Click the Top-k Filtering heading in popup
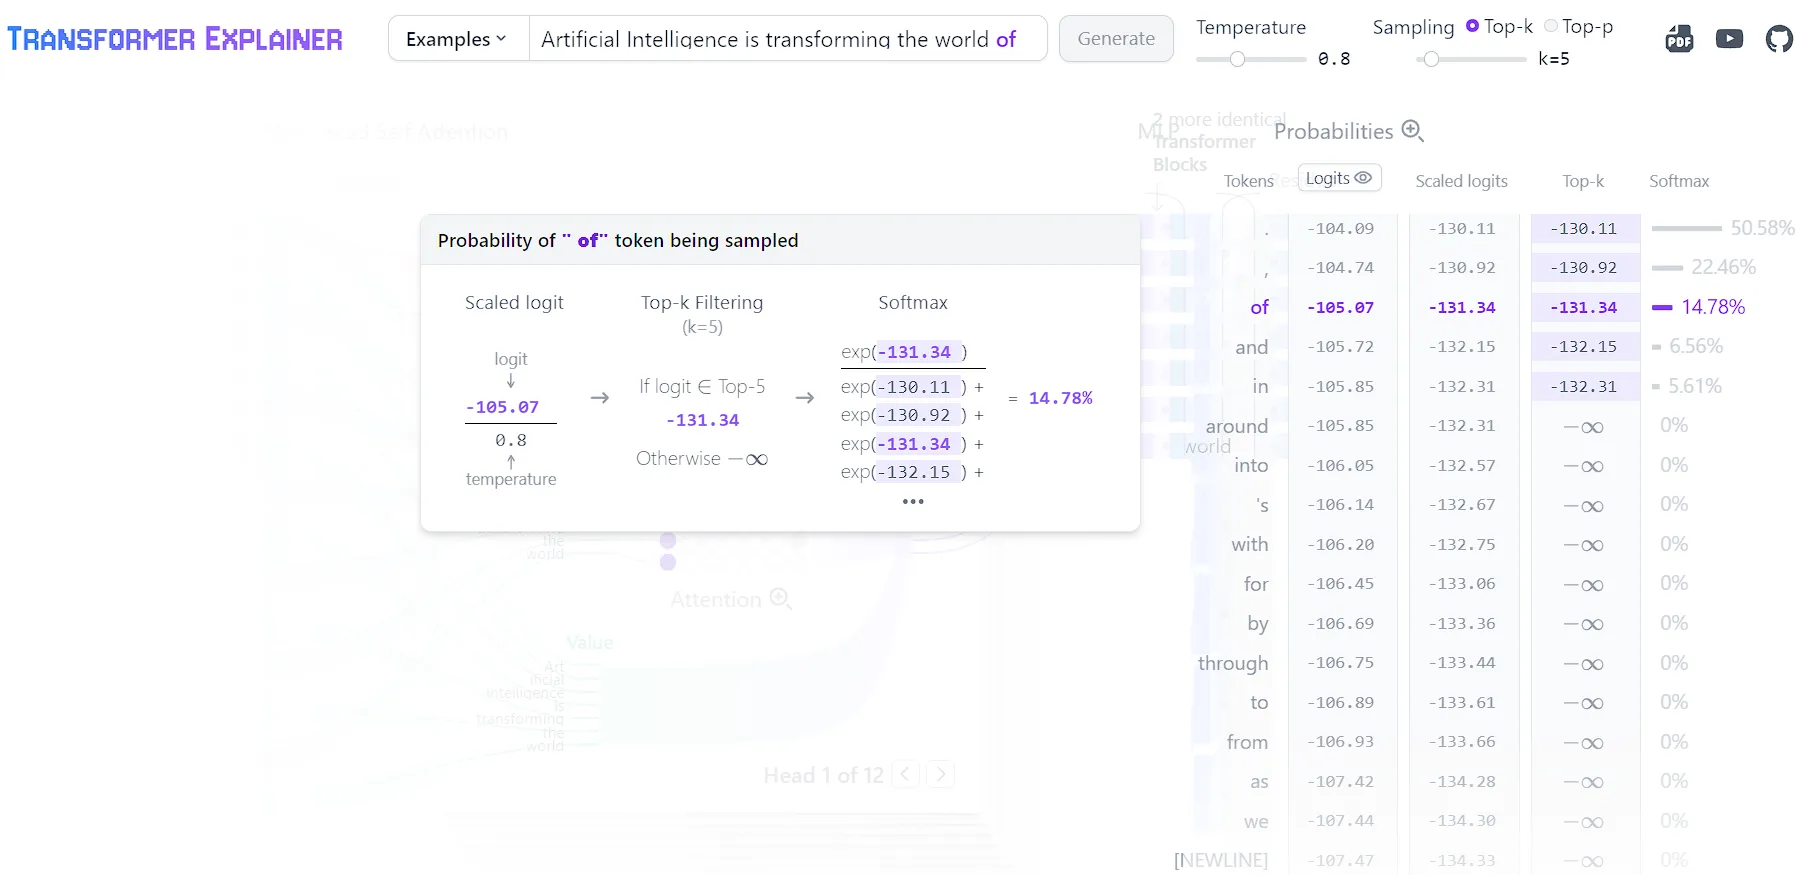1819x875 pixels. [x=702, y=302]
